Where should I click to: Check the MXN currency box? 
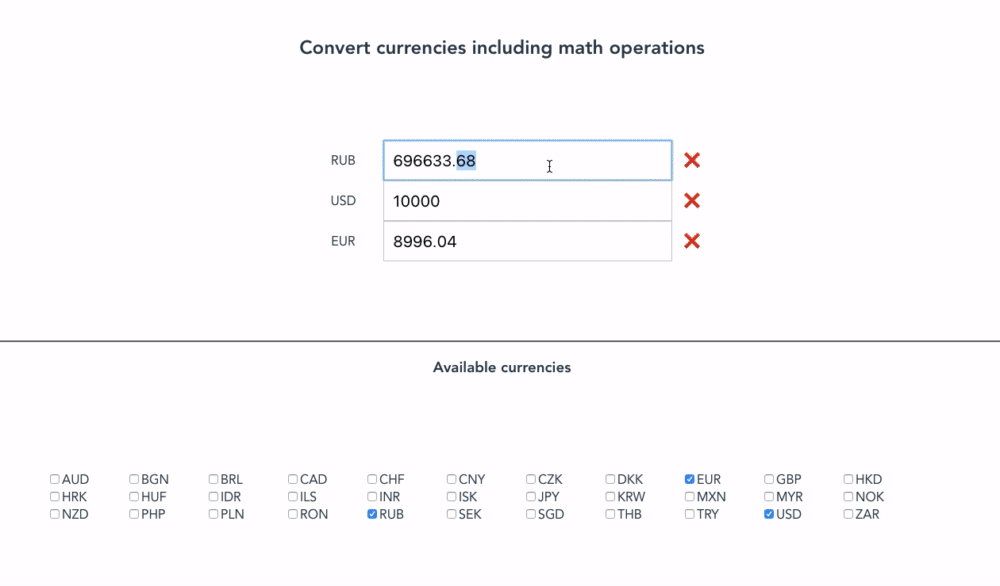coord(689,496)
